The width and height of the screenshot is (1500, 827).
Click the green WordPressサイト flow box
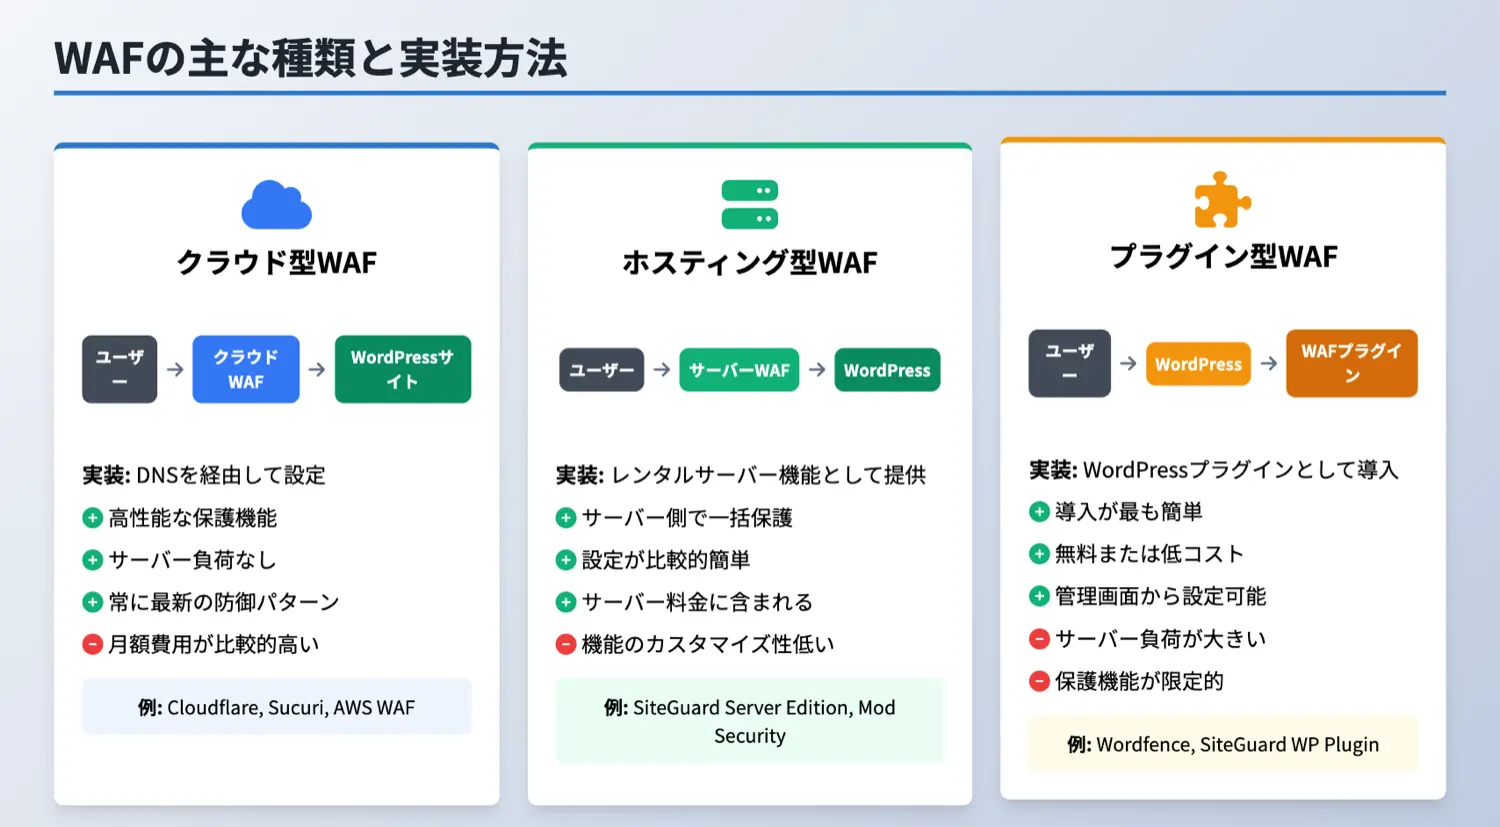tap(403, 369)
